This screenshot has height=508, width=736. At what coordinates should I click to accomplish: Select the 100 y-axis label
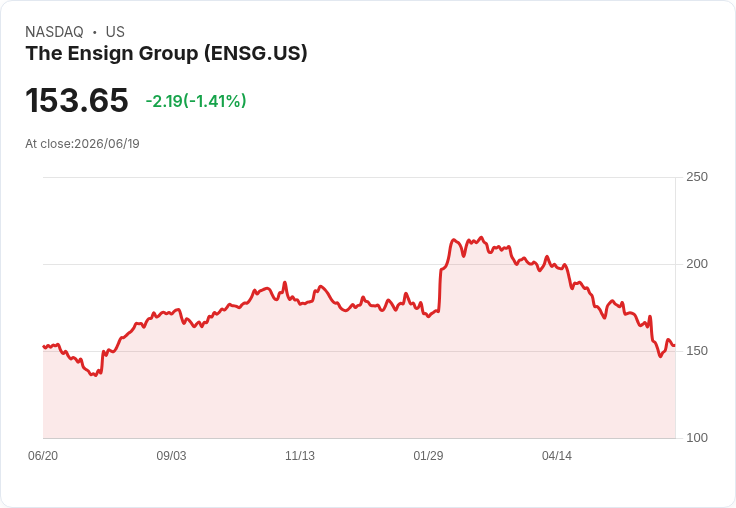(x=697, y=438)
